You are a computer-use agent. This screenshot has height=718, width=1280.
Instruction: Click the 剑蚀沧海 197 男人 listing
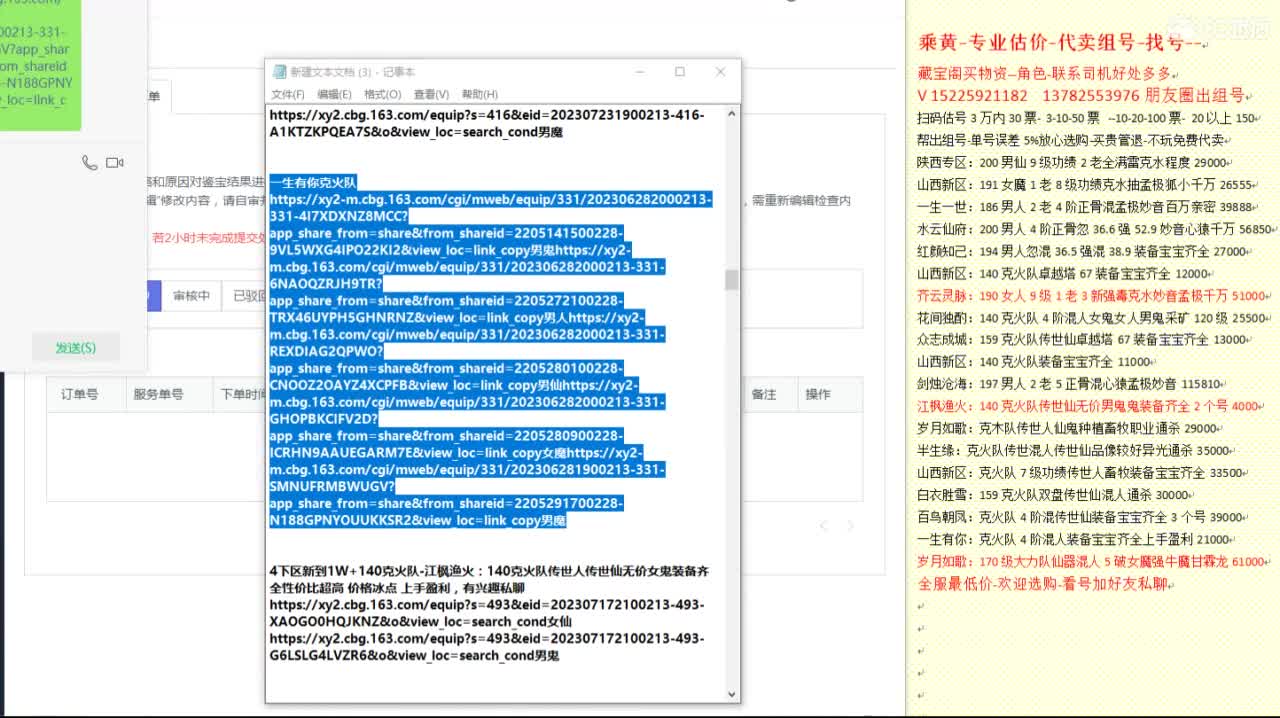1069,383
